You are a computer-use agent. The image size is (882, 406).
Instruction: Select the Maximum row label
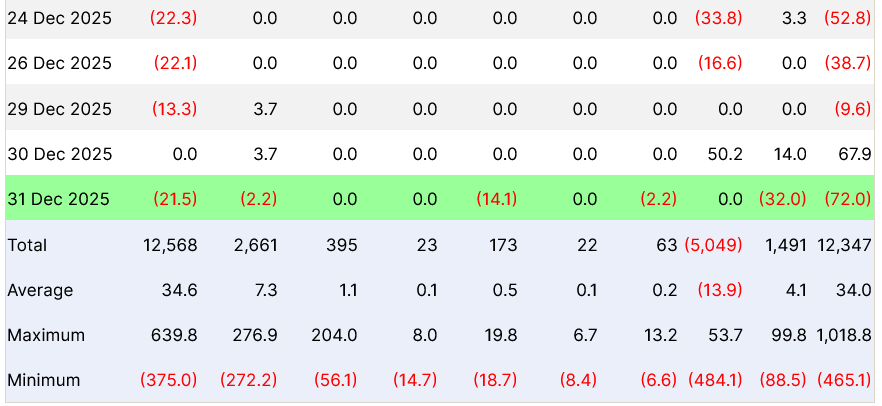click(x=46, y=335)
